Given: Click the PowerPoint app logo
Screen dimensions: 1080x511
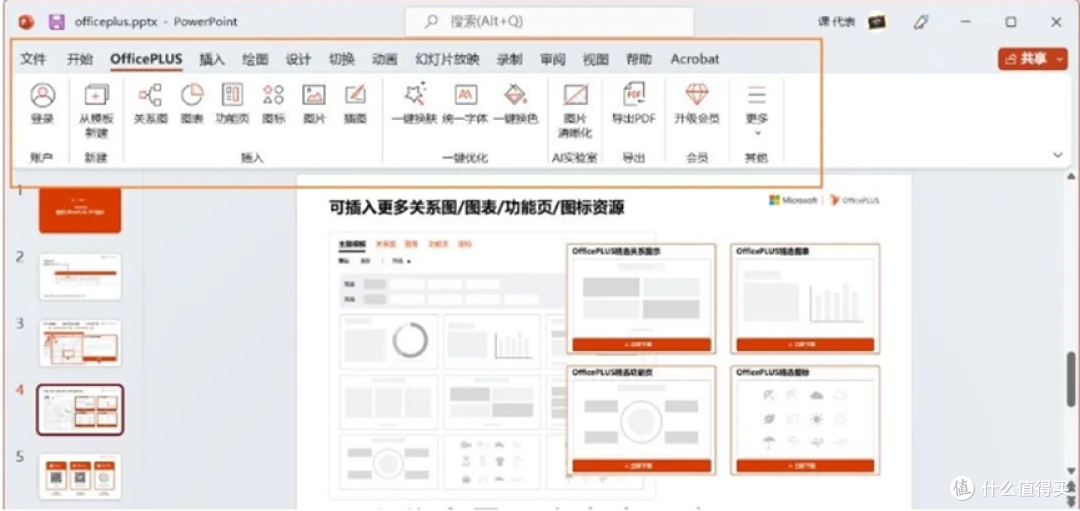Looking at the screenshot, I should [27, 22].
